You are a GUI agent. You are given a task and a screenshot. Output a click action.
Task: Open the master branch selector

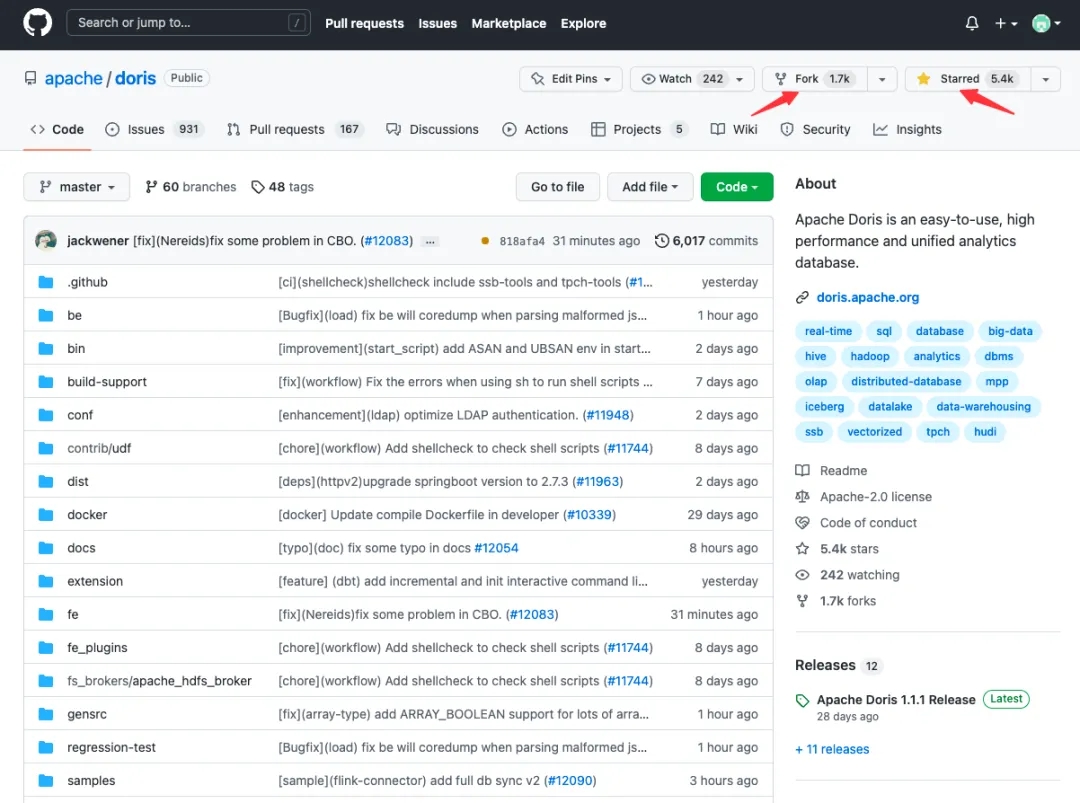(x=76, y=187)
